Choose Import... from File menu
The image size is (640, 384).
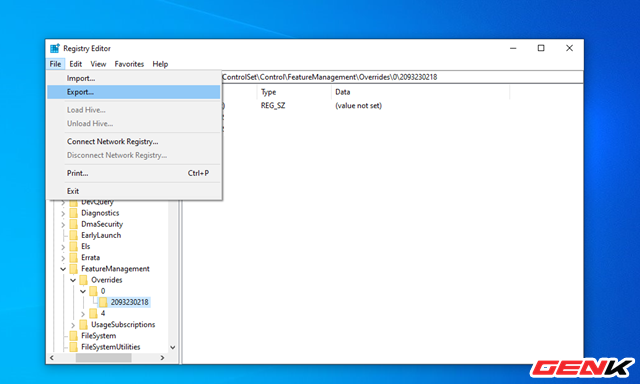(133, 78)
